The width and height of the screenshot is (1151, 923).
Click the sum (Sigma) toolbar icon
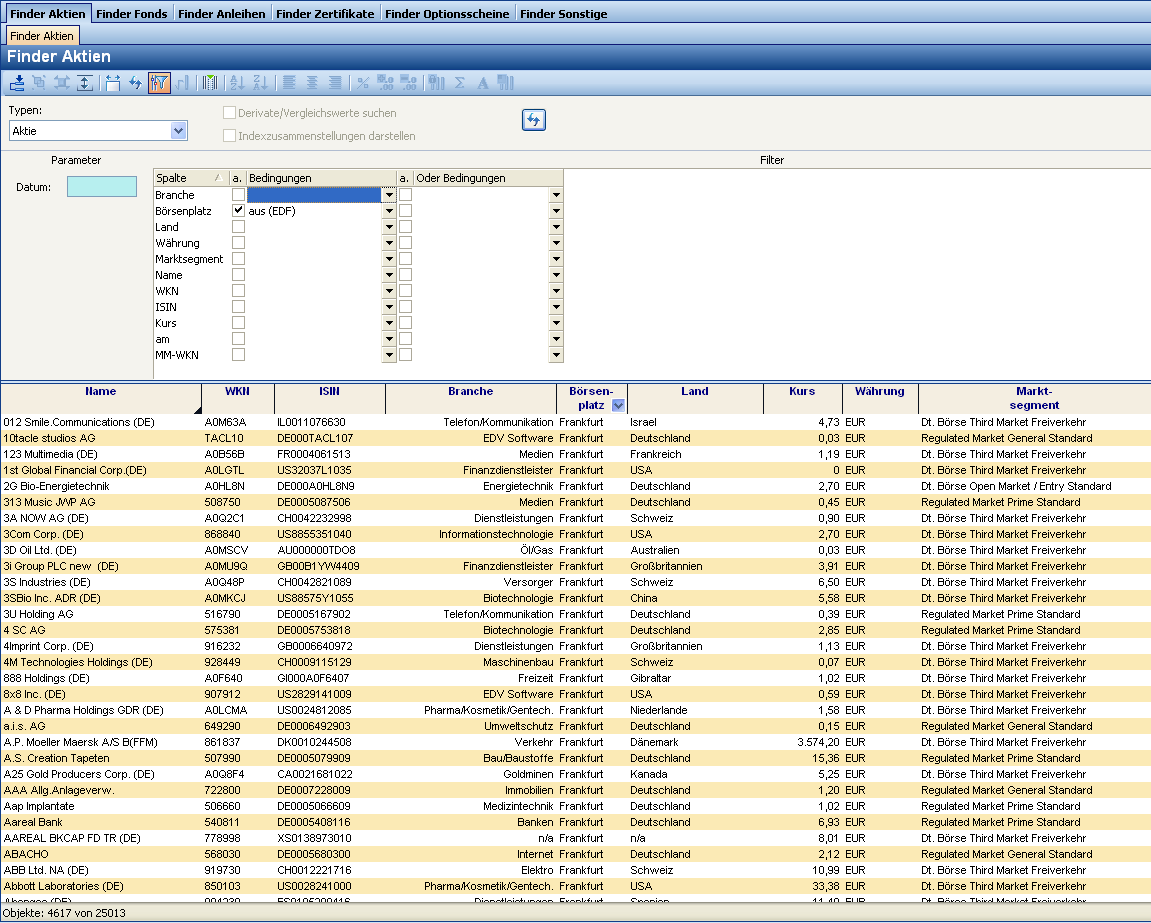pyautogui.click(x=460, y=83)
